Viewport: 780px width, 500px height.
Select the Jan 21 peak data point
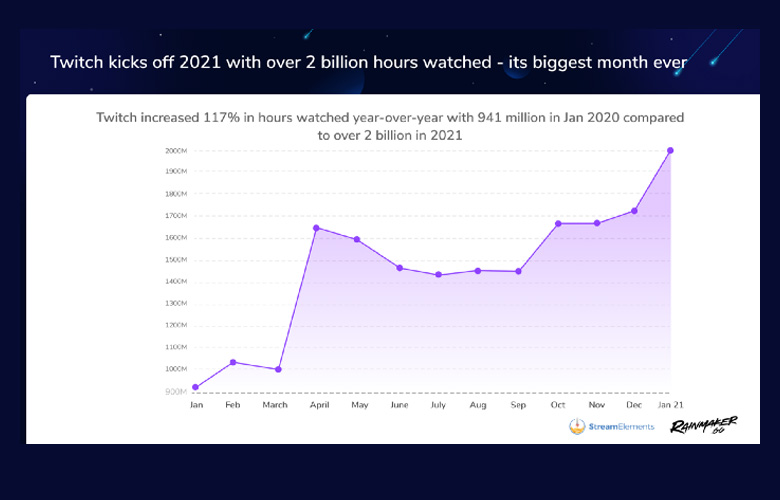[670, 150]
